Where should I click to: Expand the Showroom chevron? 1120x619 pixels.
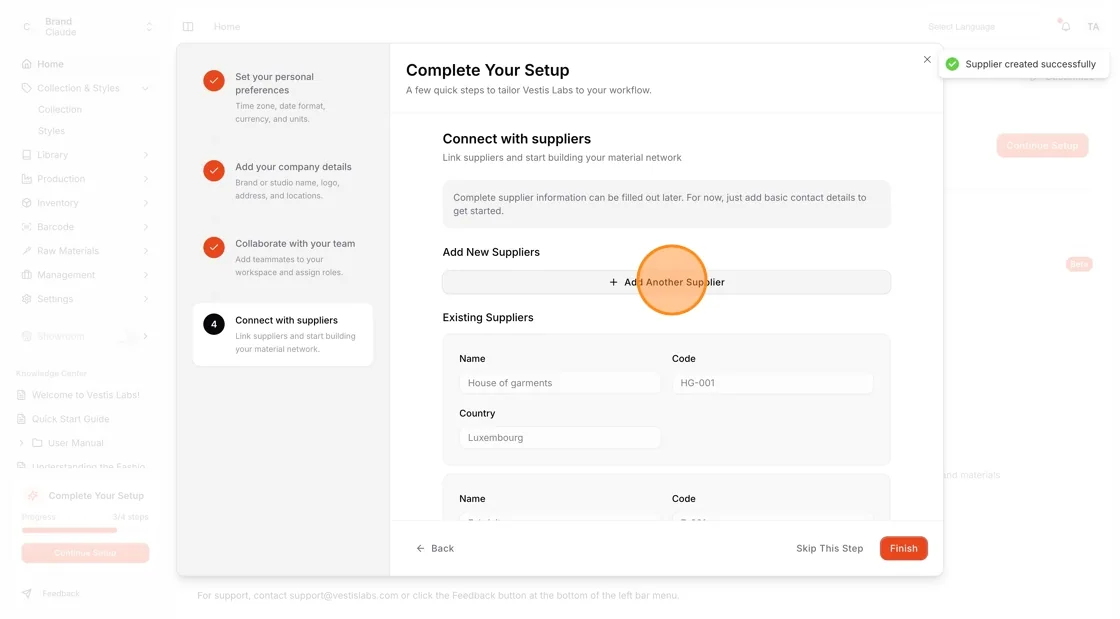(x=145, y=336)
